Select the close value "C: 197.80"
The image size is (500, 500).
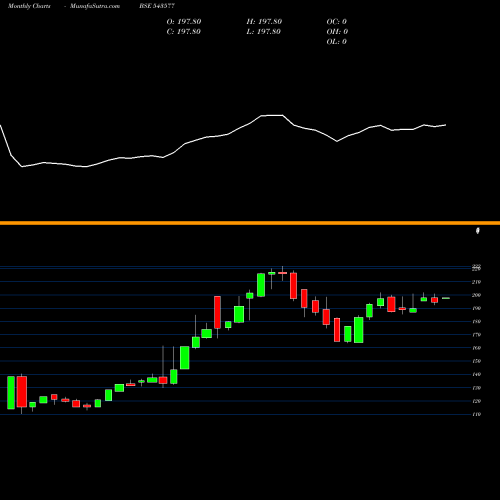[184, 32]
